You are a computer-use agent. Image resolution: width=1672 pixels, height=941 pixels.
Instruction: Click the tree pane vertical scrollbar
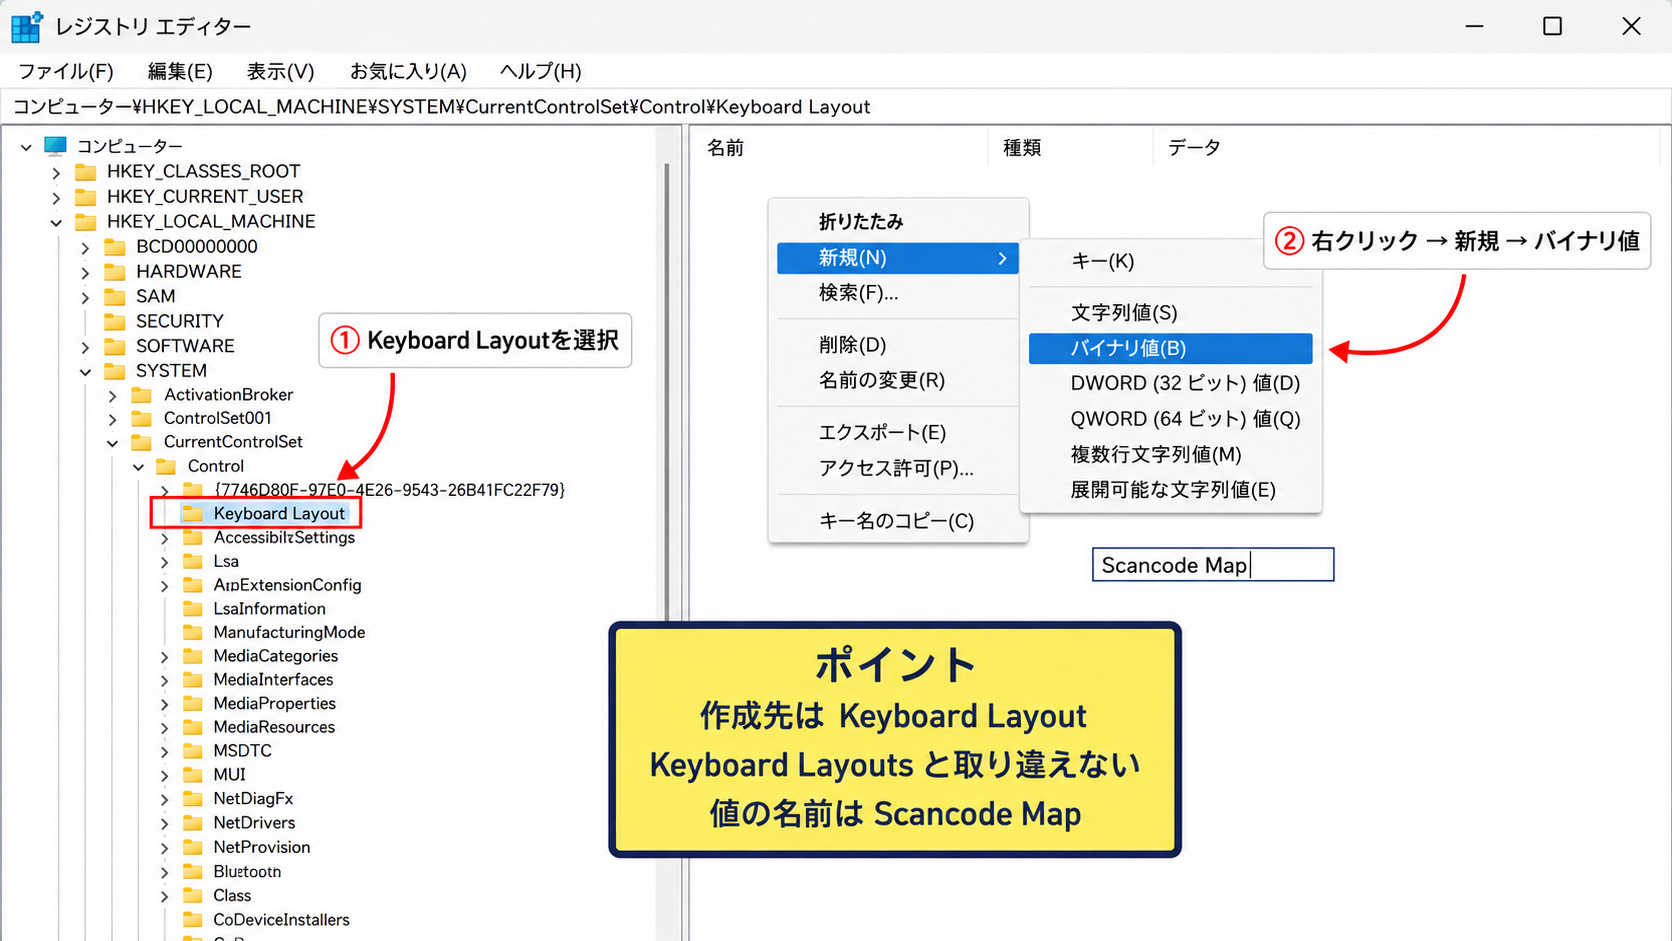(667, 533)
